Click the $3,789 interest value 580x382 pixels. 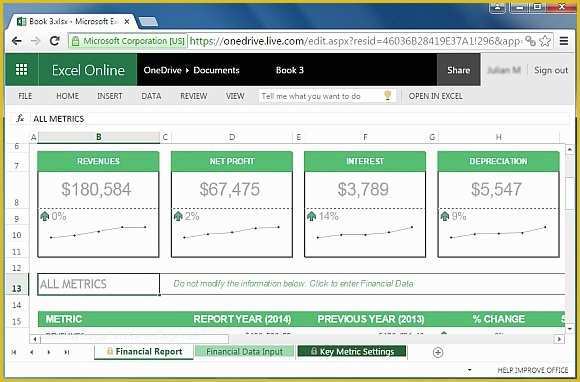click(x=363, y=189)
